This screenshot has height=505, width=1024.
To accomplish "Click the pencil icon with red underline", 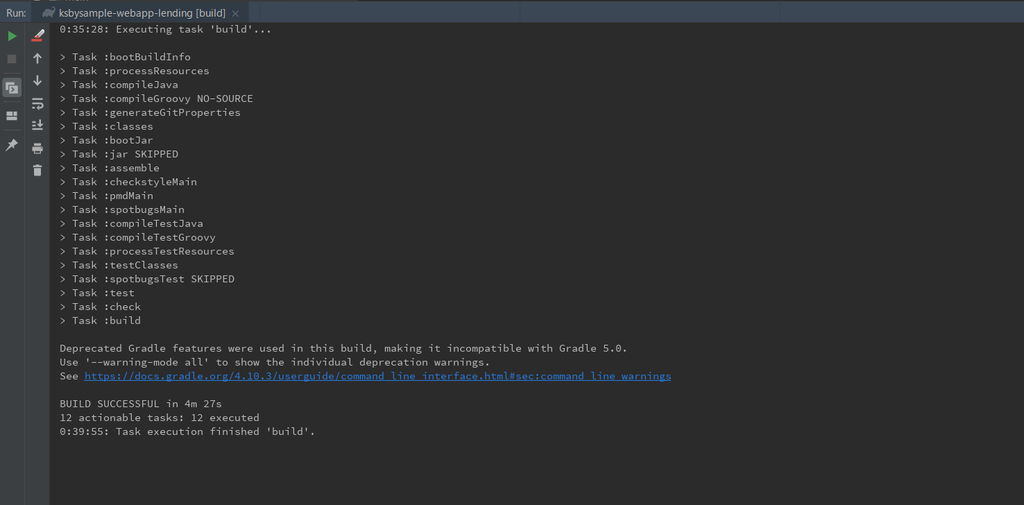I will pyautogui.click(x=37, y=35).
